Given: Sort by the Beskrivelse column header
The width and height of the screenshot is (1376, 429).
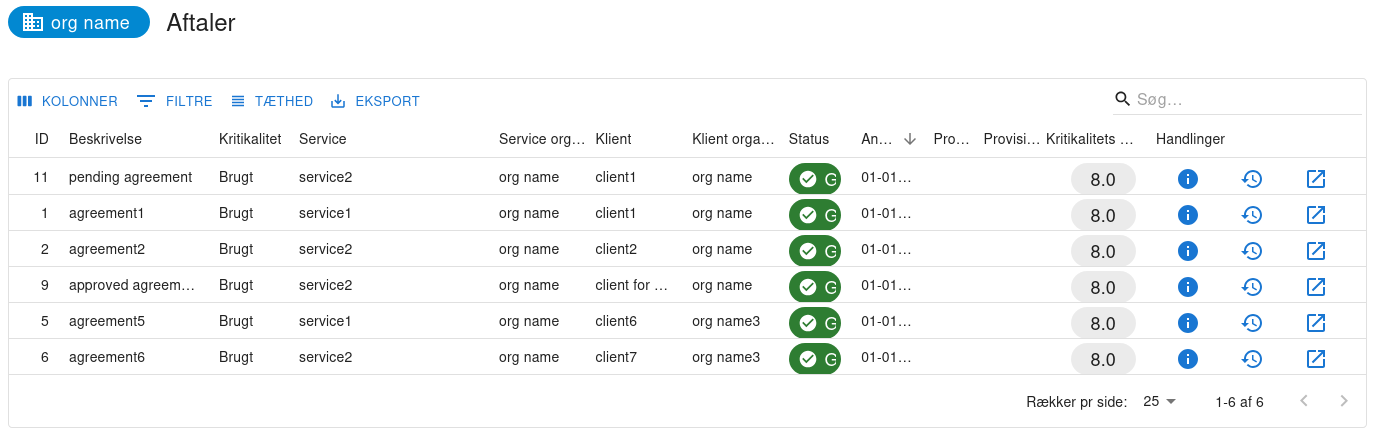Looking at the screenshot, I should pyautogui.click(x=105, y=139).
